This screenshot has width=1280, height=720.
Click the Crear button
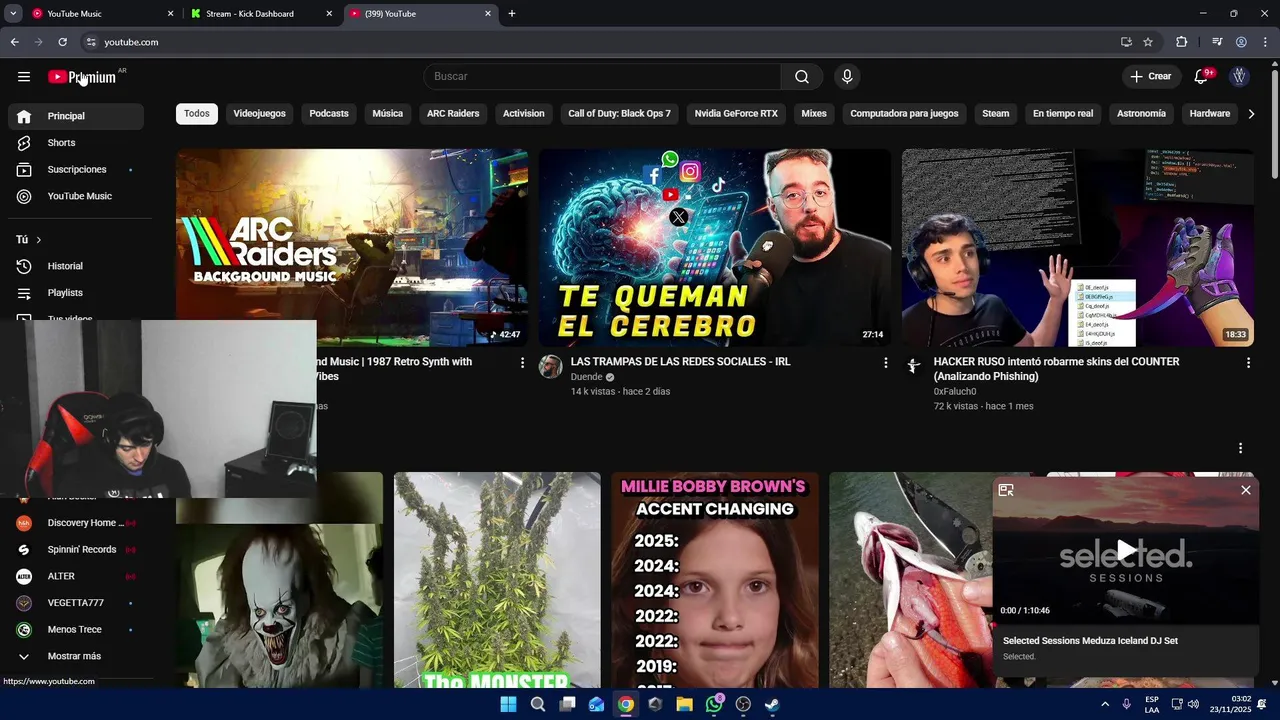pos(1150,77)
